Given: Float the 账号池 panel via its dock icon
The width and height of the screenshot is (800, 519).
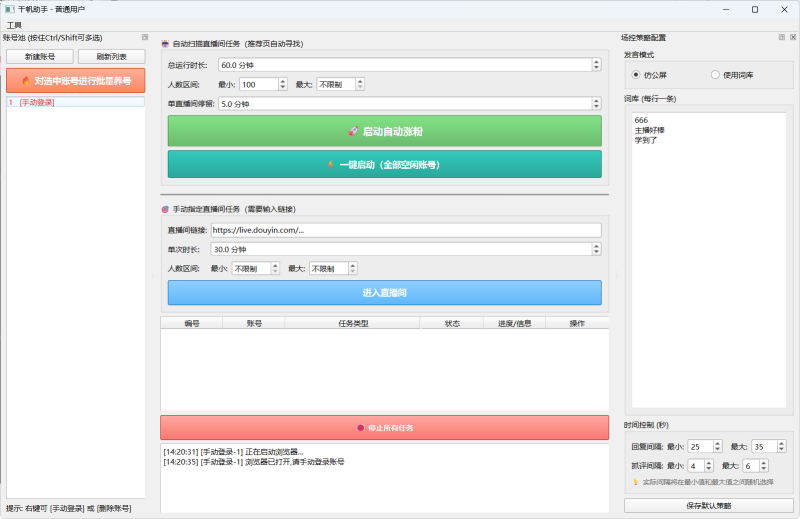Looking at the screenshot, I should pos(145,37).
